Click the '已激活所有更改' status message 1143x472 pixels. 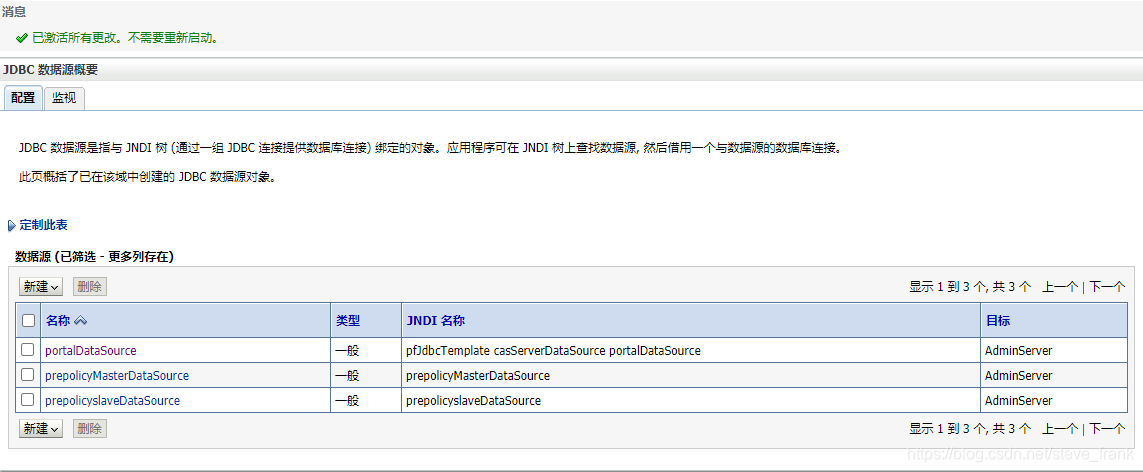[125, 37]
